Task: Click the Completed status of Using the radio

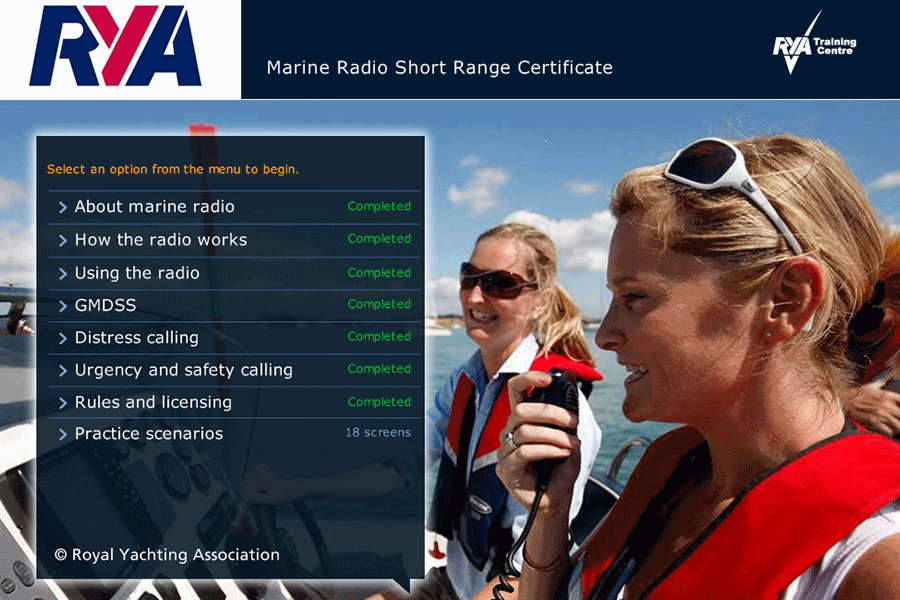Action: point(379,273)
